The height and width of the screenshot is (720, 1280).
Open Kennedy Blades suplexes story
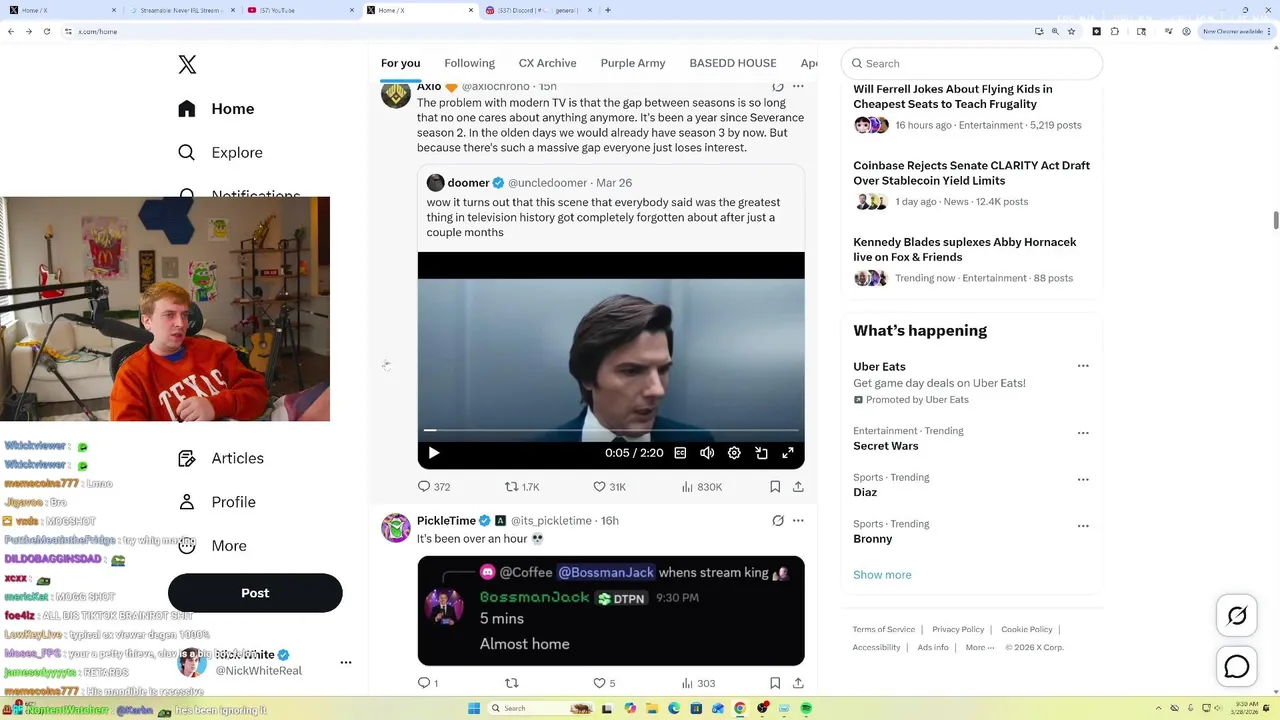[x=971, y=260]
